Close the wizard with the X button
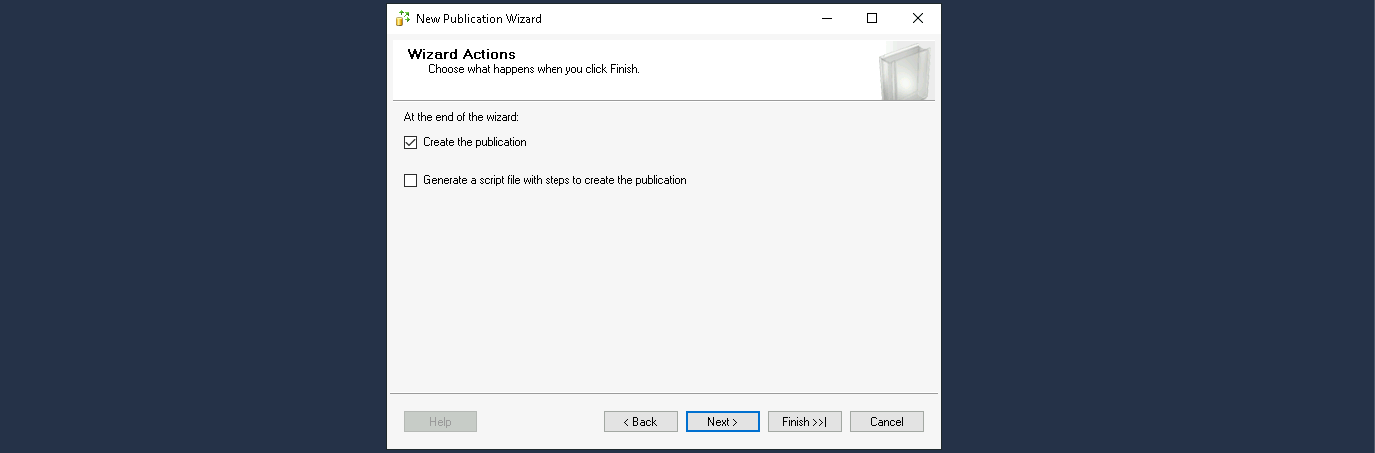Image resolution: width=1375 pixels, height=453 pixels. pyautogui.click(x=917, y=18)
